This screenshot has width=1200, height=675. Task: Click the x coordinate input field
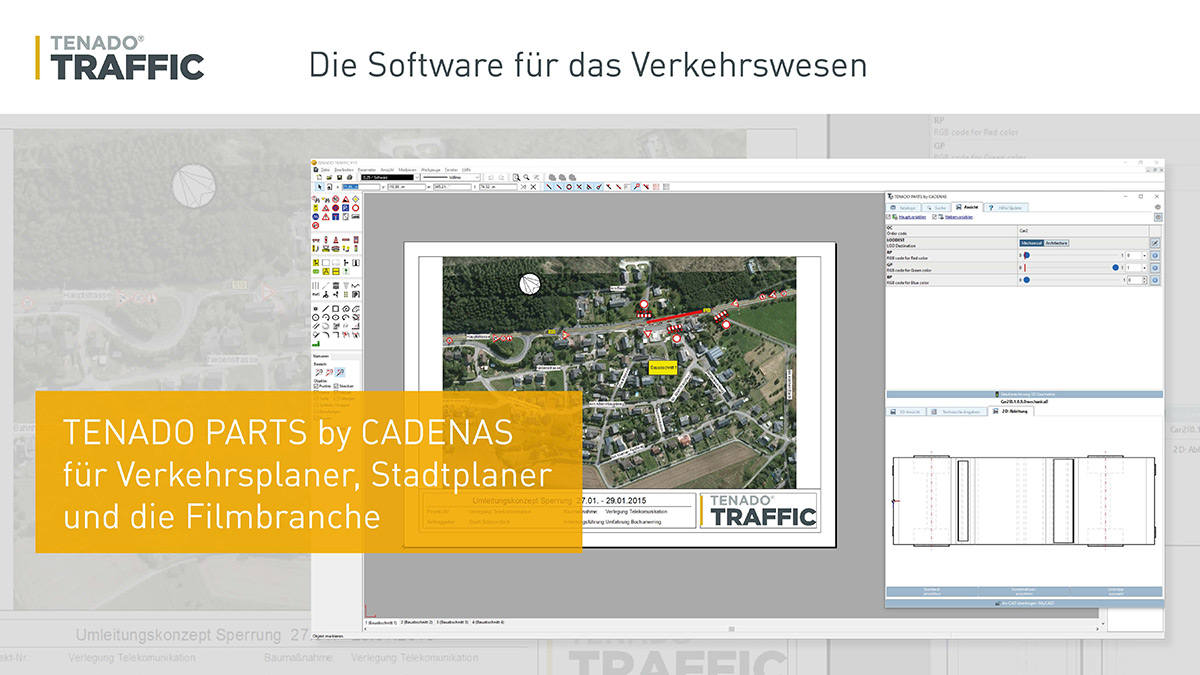[x=360, y=187]
